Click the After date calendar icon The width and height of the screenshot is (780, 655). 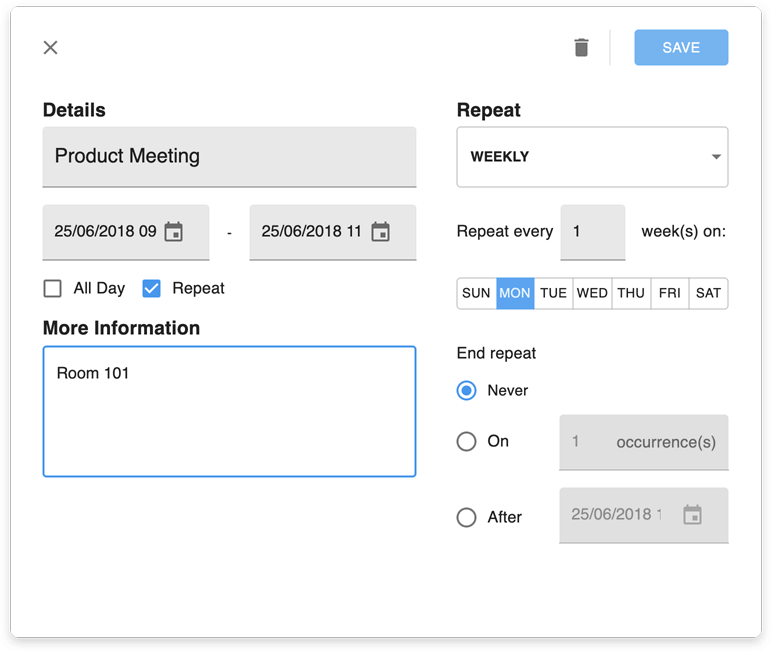(692, 515)
